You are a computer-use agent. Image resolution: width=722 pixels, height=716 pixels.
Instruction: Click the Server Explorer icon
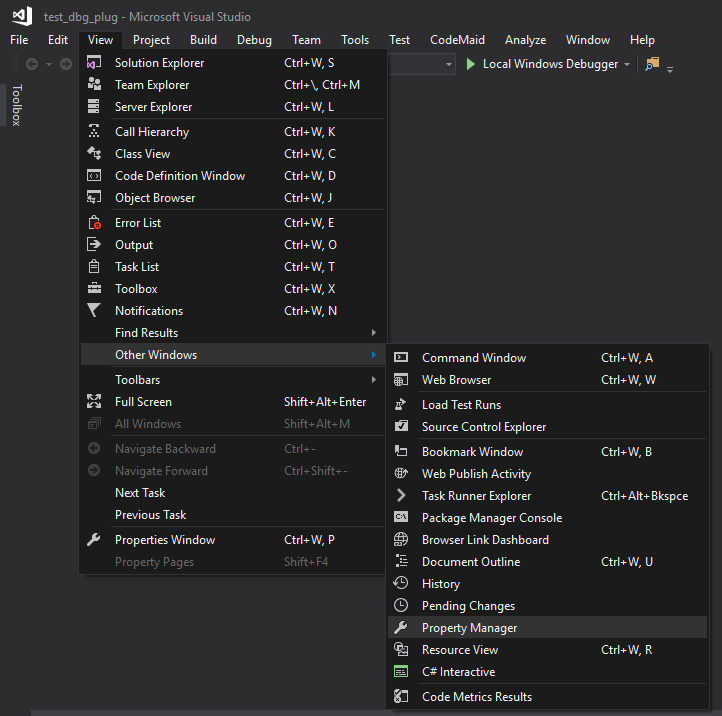pos(94,106)
